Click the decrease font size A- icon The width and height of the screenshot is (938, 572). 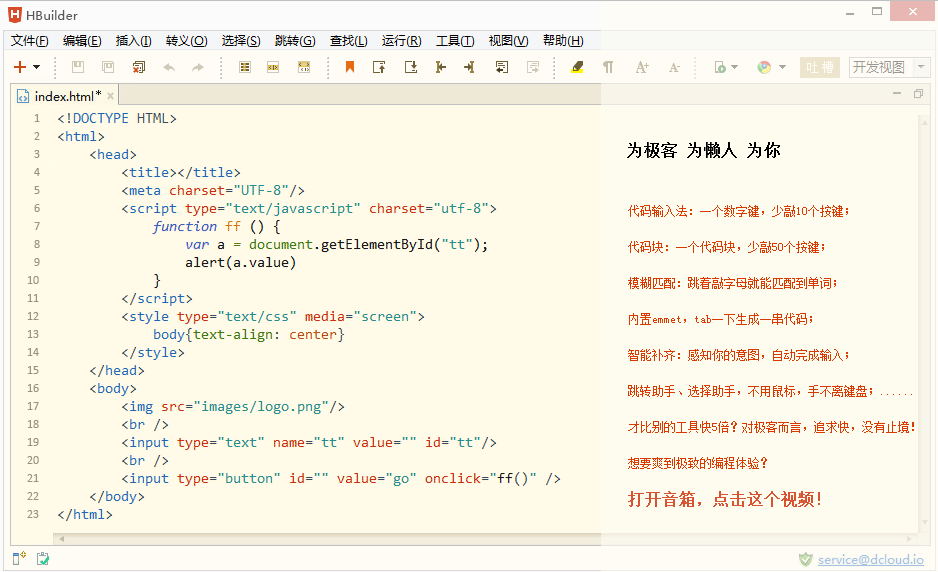coord(674,68)
